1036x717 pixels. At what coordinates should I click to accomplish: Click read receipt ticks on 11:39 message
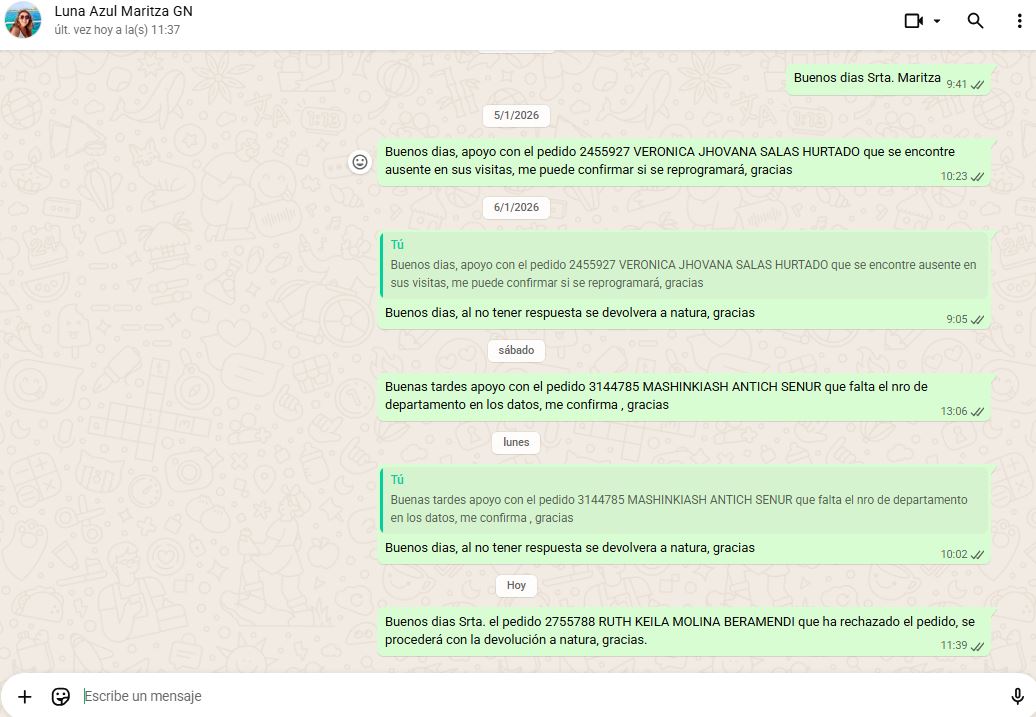977,646
